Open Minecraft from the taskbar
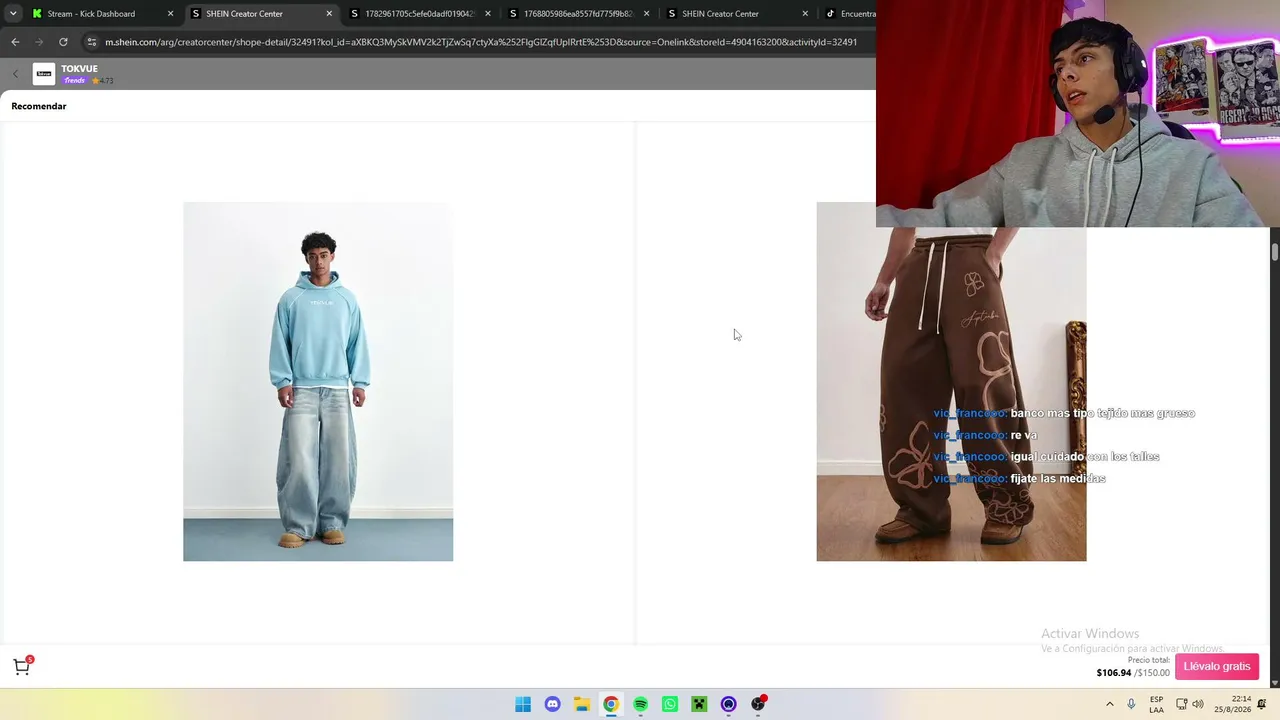Screen dimensions: 1280x720 pos(699,704)
